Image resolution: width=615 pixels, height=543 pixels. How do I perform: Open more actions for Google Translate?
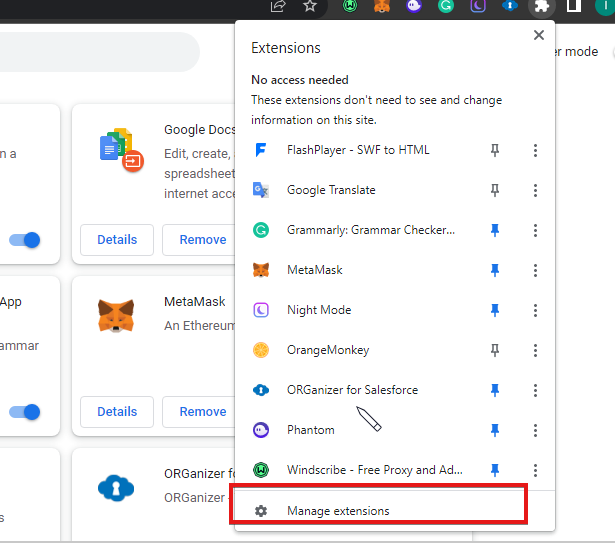point(535,190)
